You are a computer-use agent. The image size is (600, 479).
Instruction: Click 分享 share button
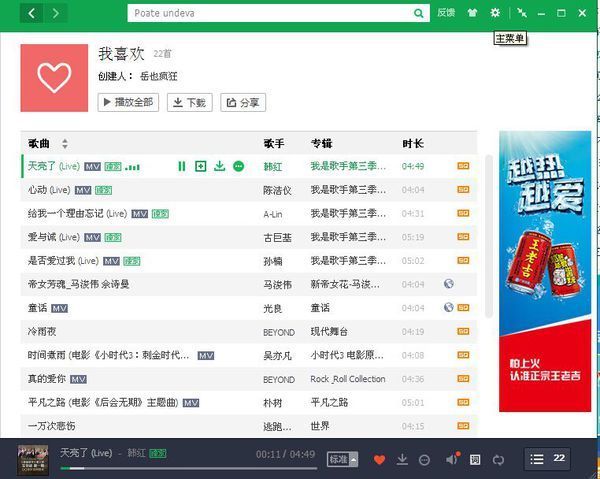point(243,102)
